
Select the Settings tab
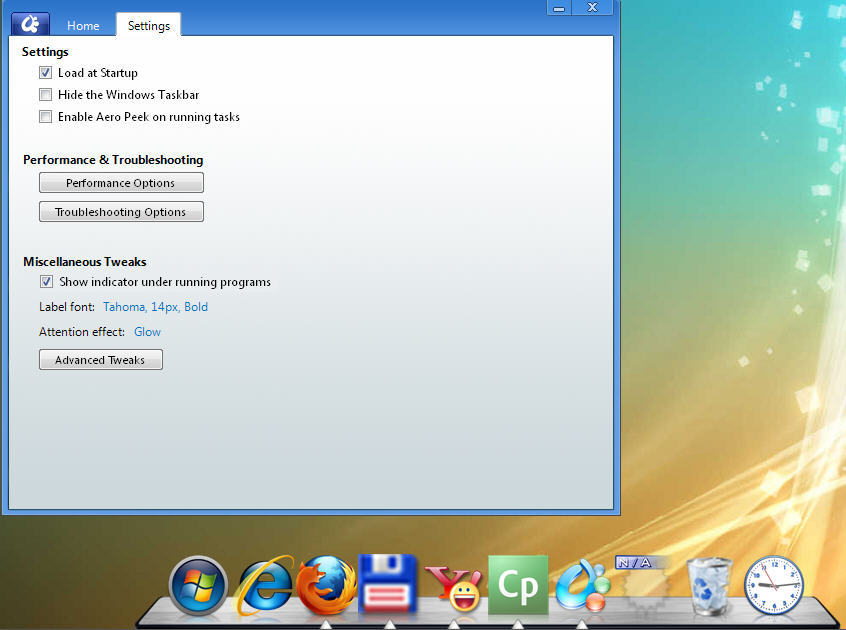point(148,25)
